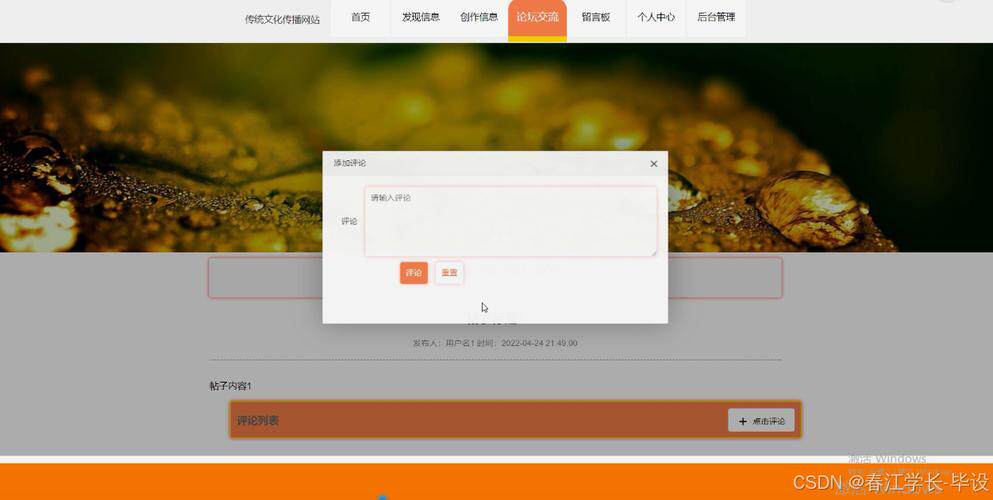Image resolution: width=993 pixels, height=500 pixels.
Task: Click the 传统文化传播网站 site title
Action: 282,20
